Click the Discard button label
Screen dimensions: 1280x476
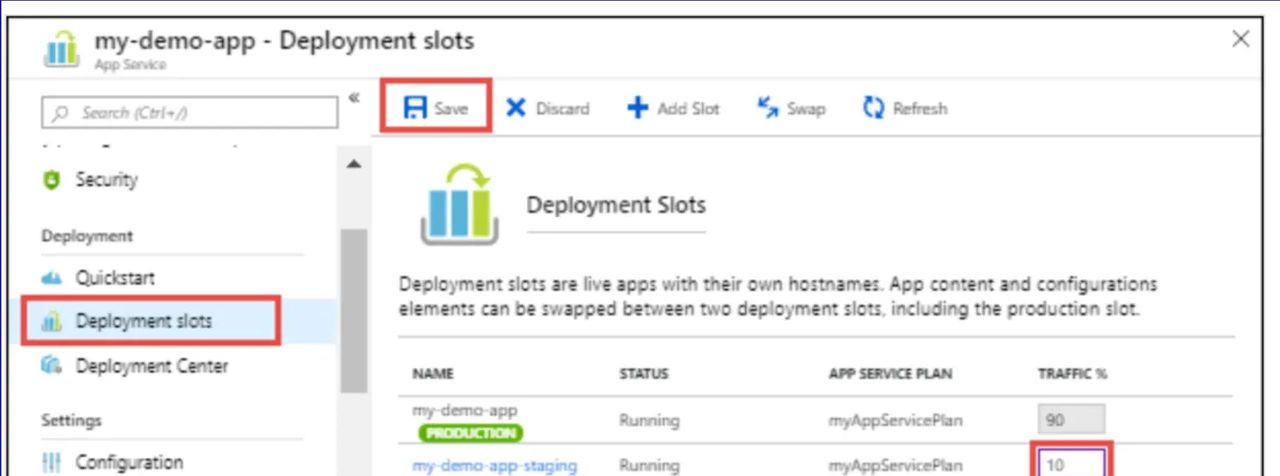point(562,109)
